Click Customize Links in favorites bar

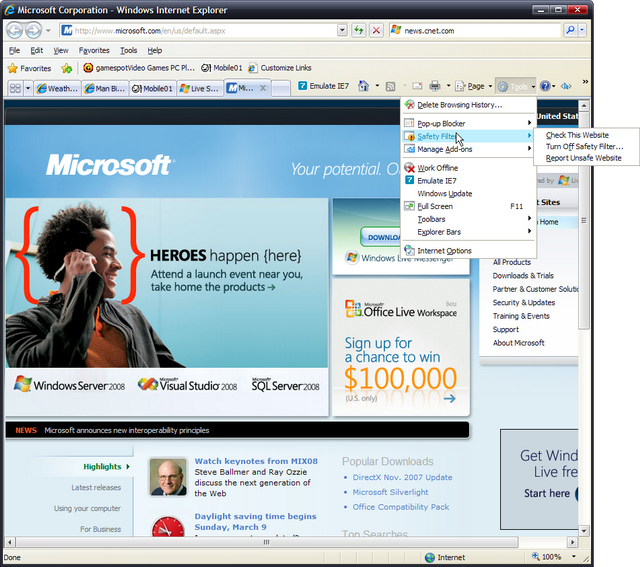(280, 68)
